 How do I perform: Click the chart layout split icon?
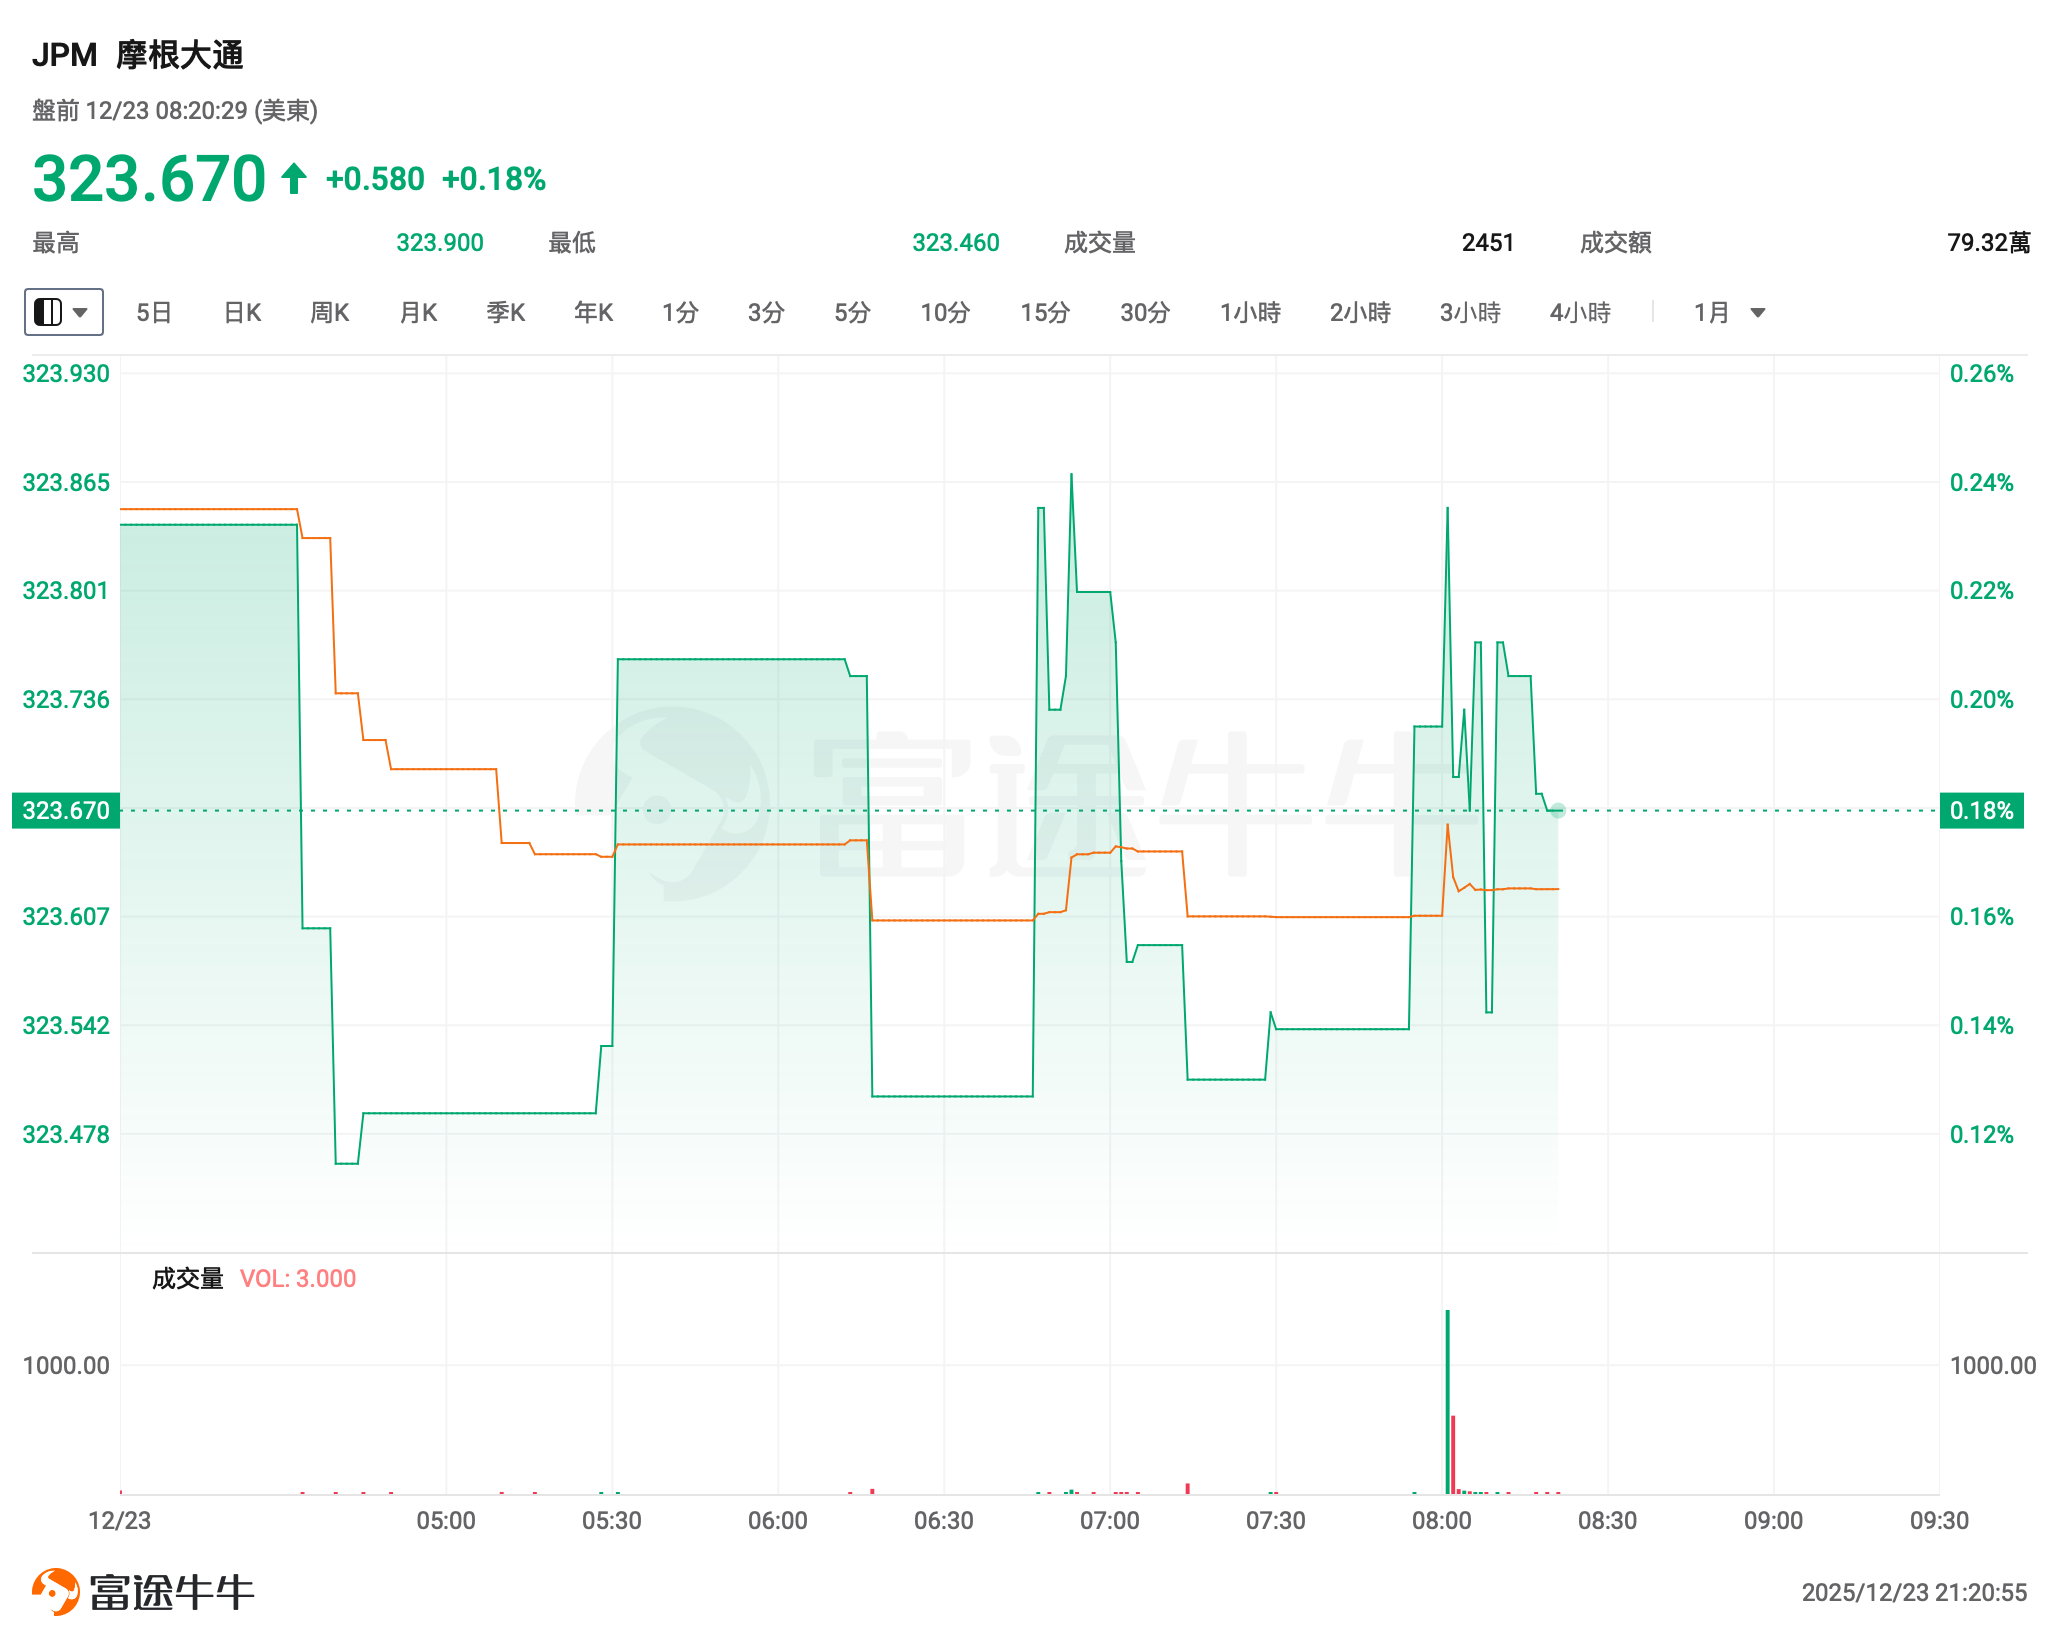[48, 312]
